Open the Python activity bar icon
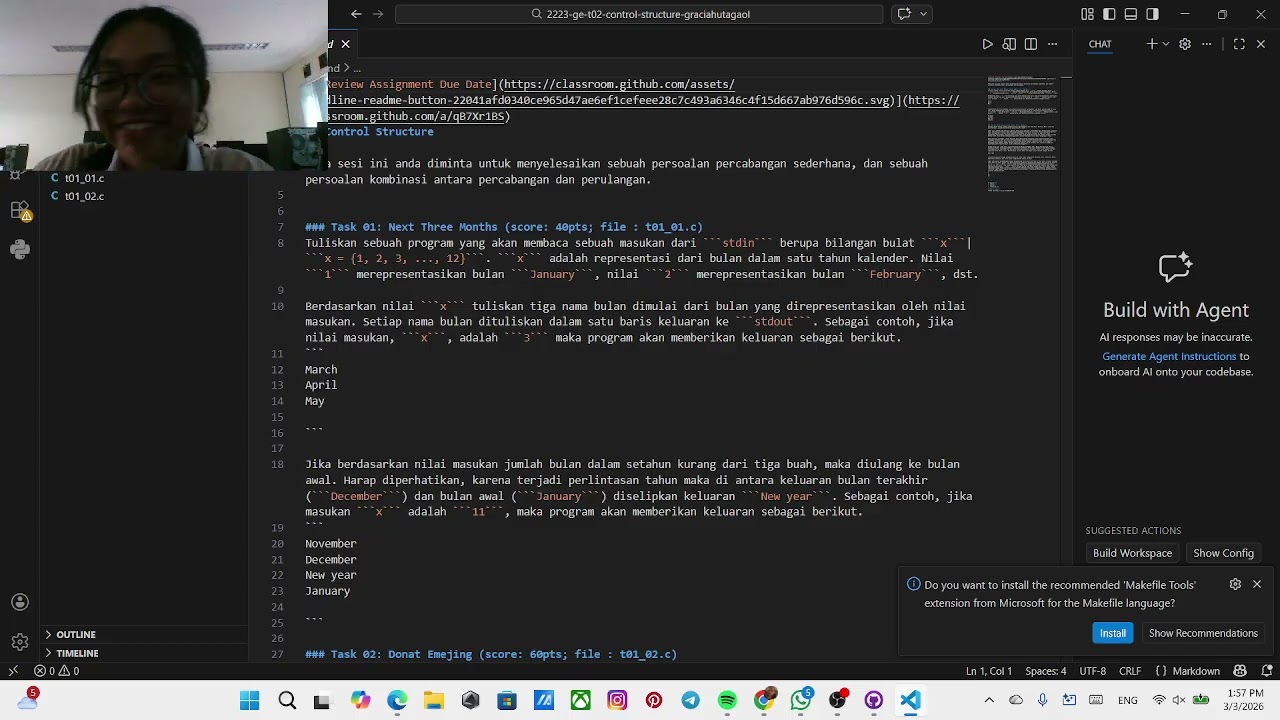Screen dimensions: 1280x720 pyautogui.click(x=20, y=249)
